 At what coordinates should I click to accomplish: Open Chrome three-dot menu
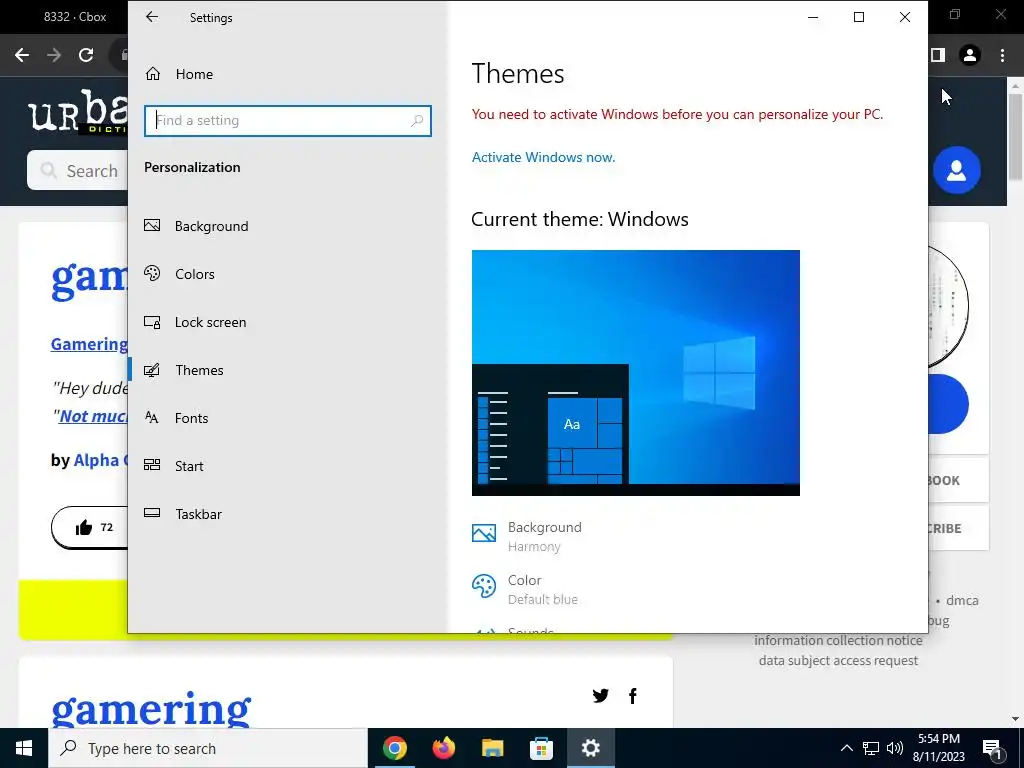click(1002, 56)
